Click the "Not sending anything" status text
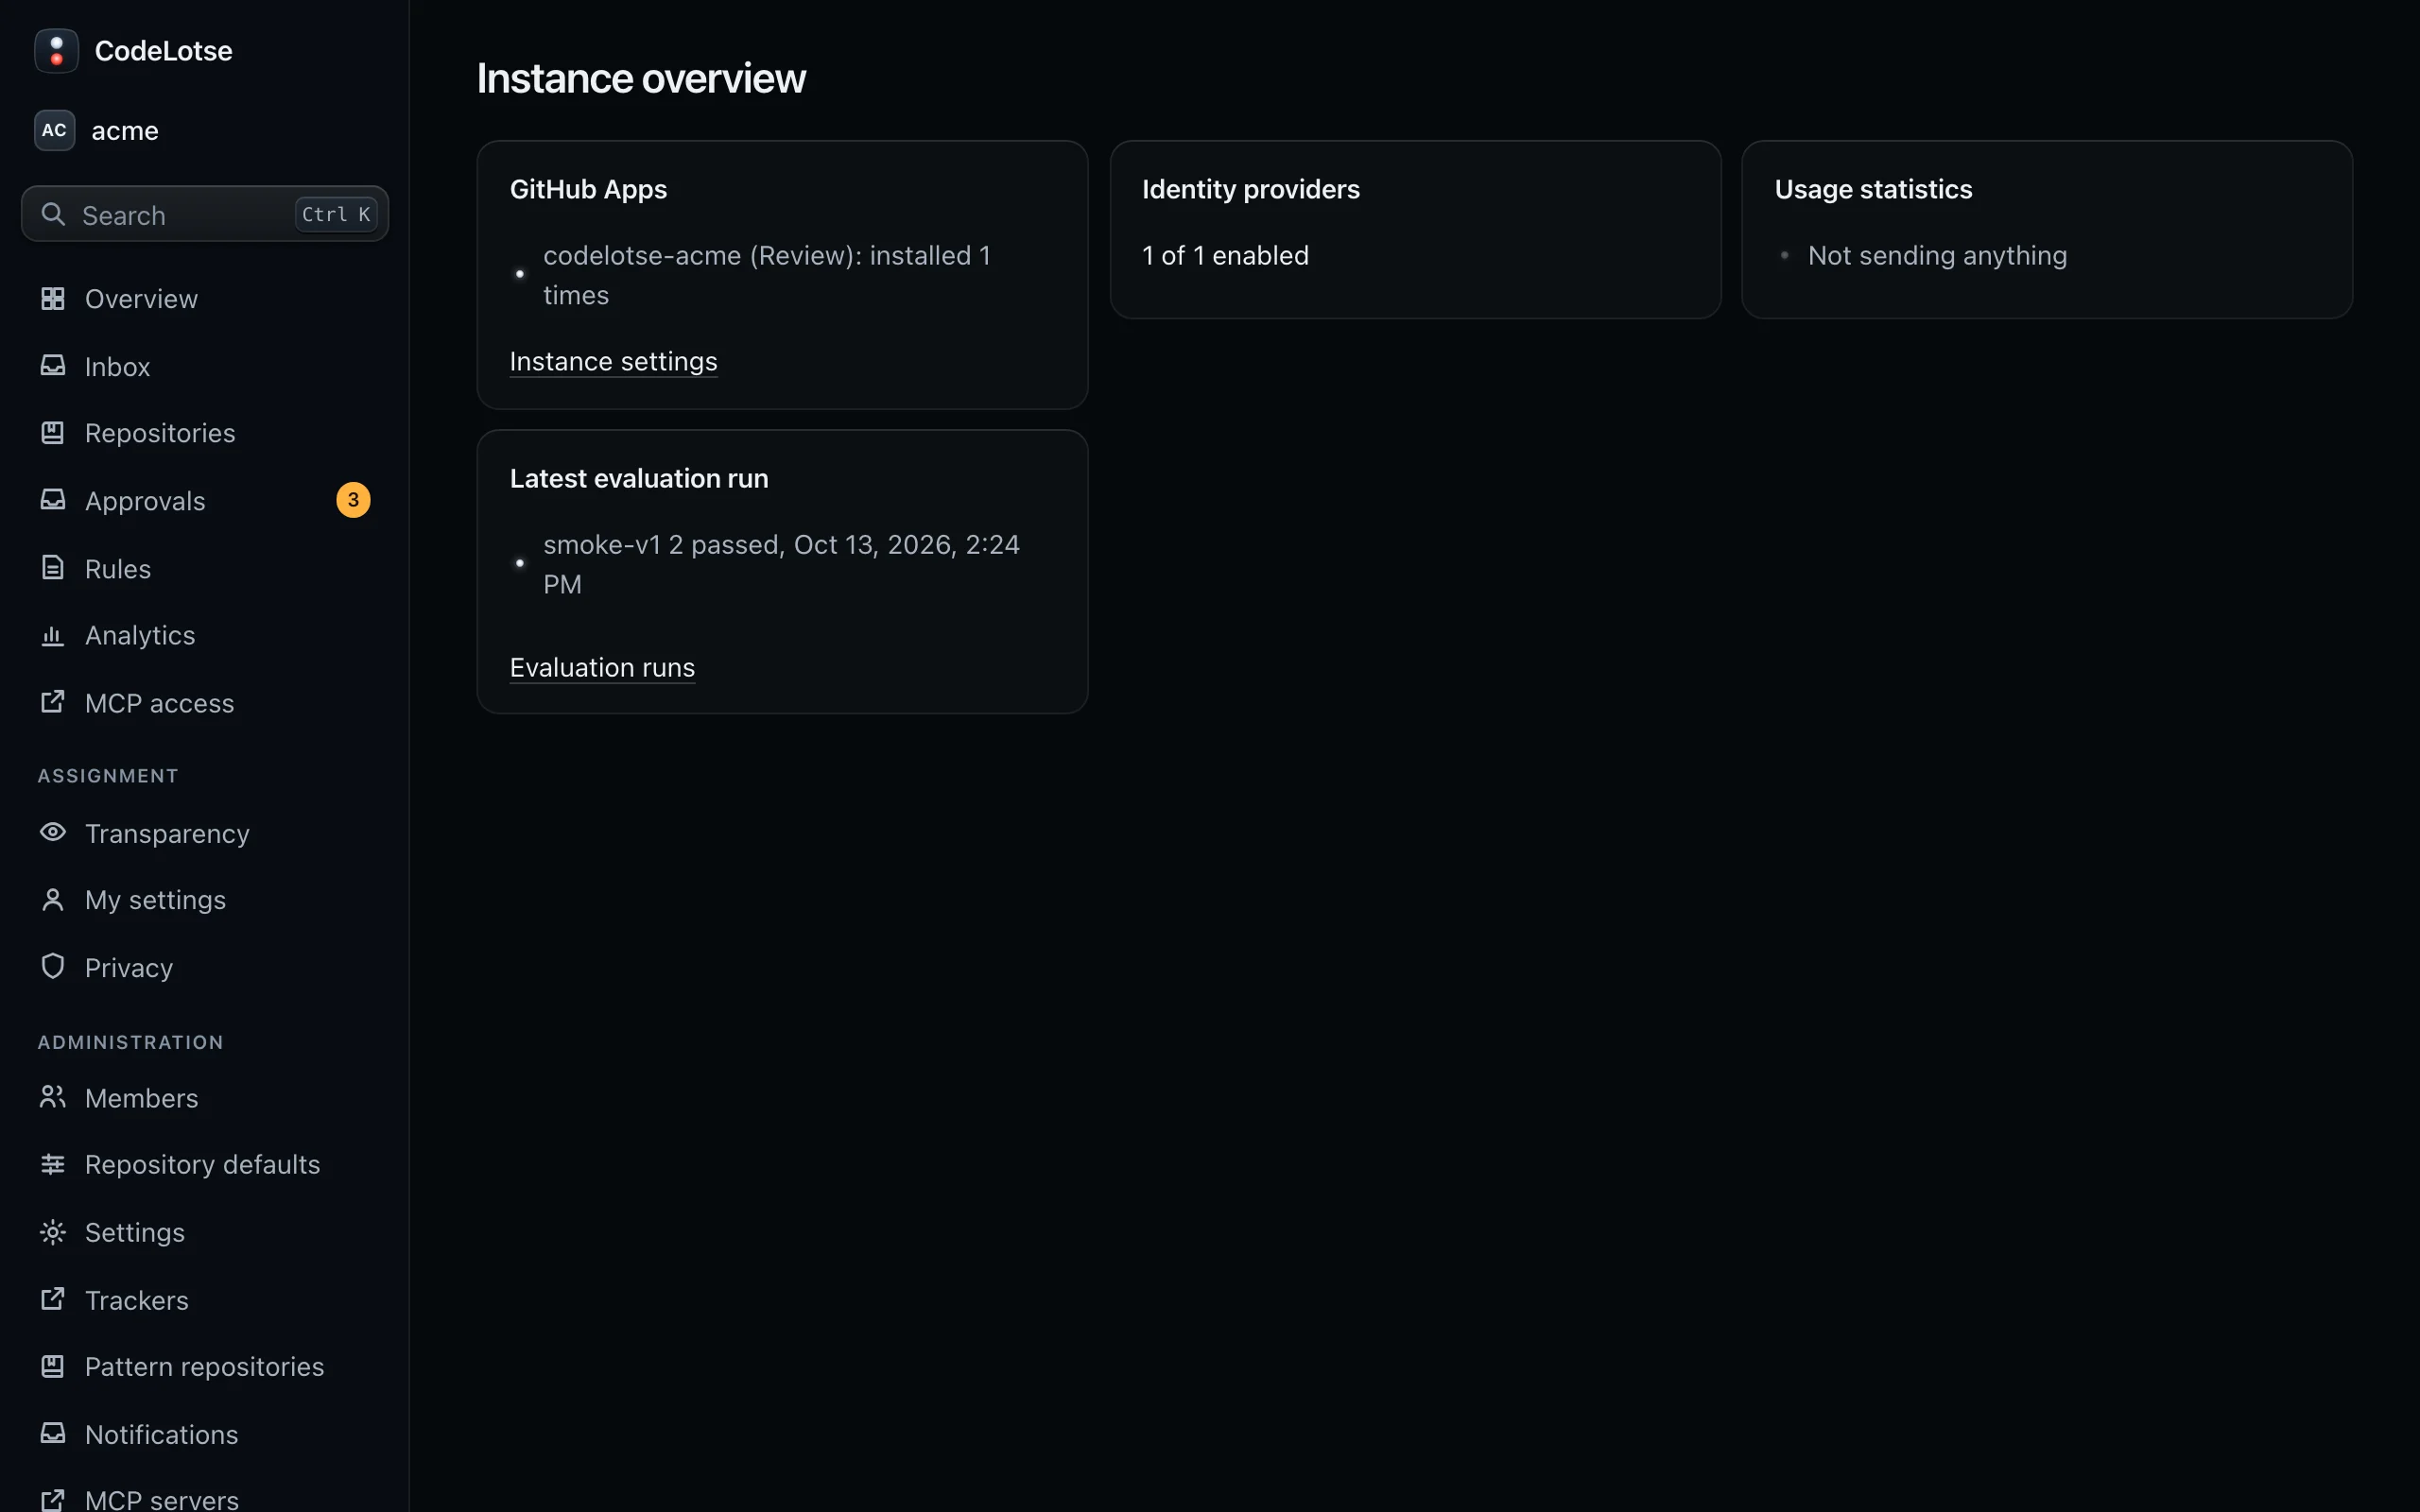 pyautogui.click(x=1936, y=255)
